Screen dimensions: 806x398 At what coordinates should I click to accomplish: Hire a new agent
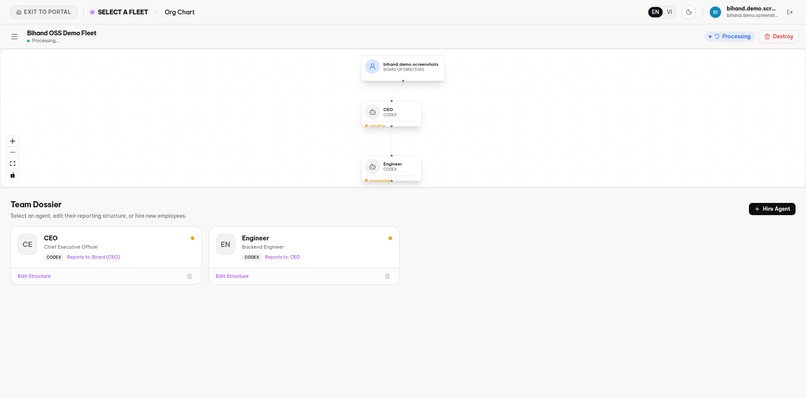(772, 209)
